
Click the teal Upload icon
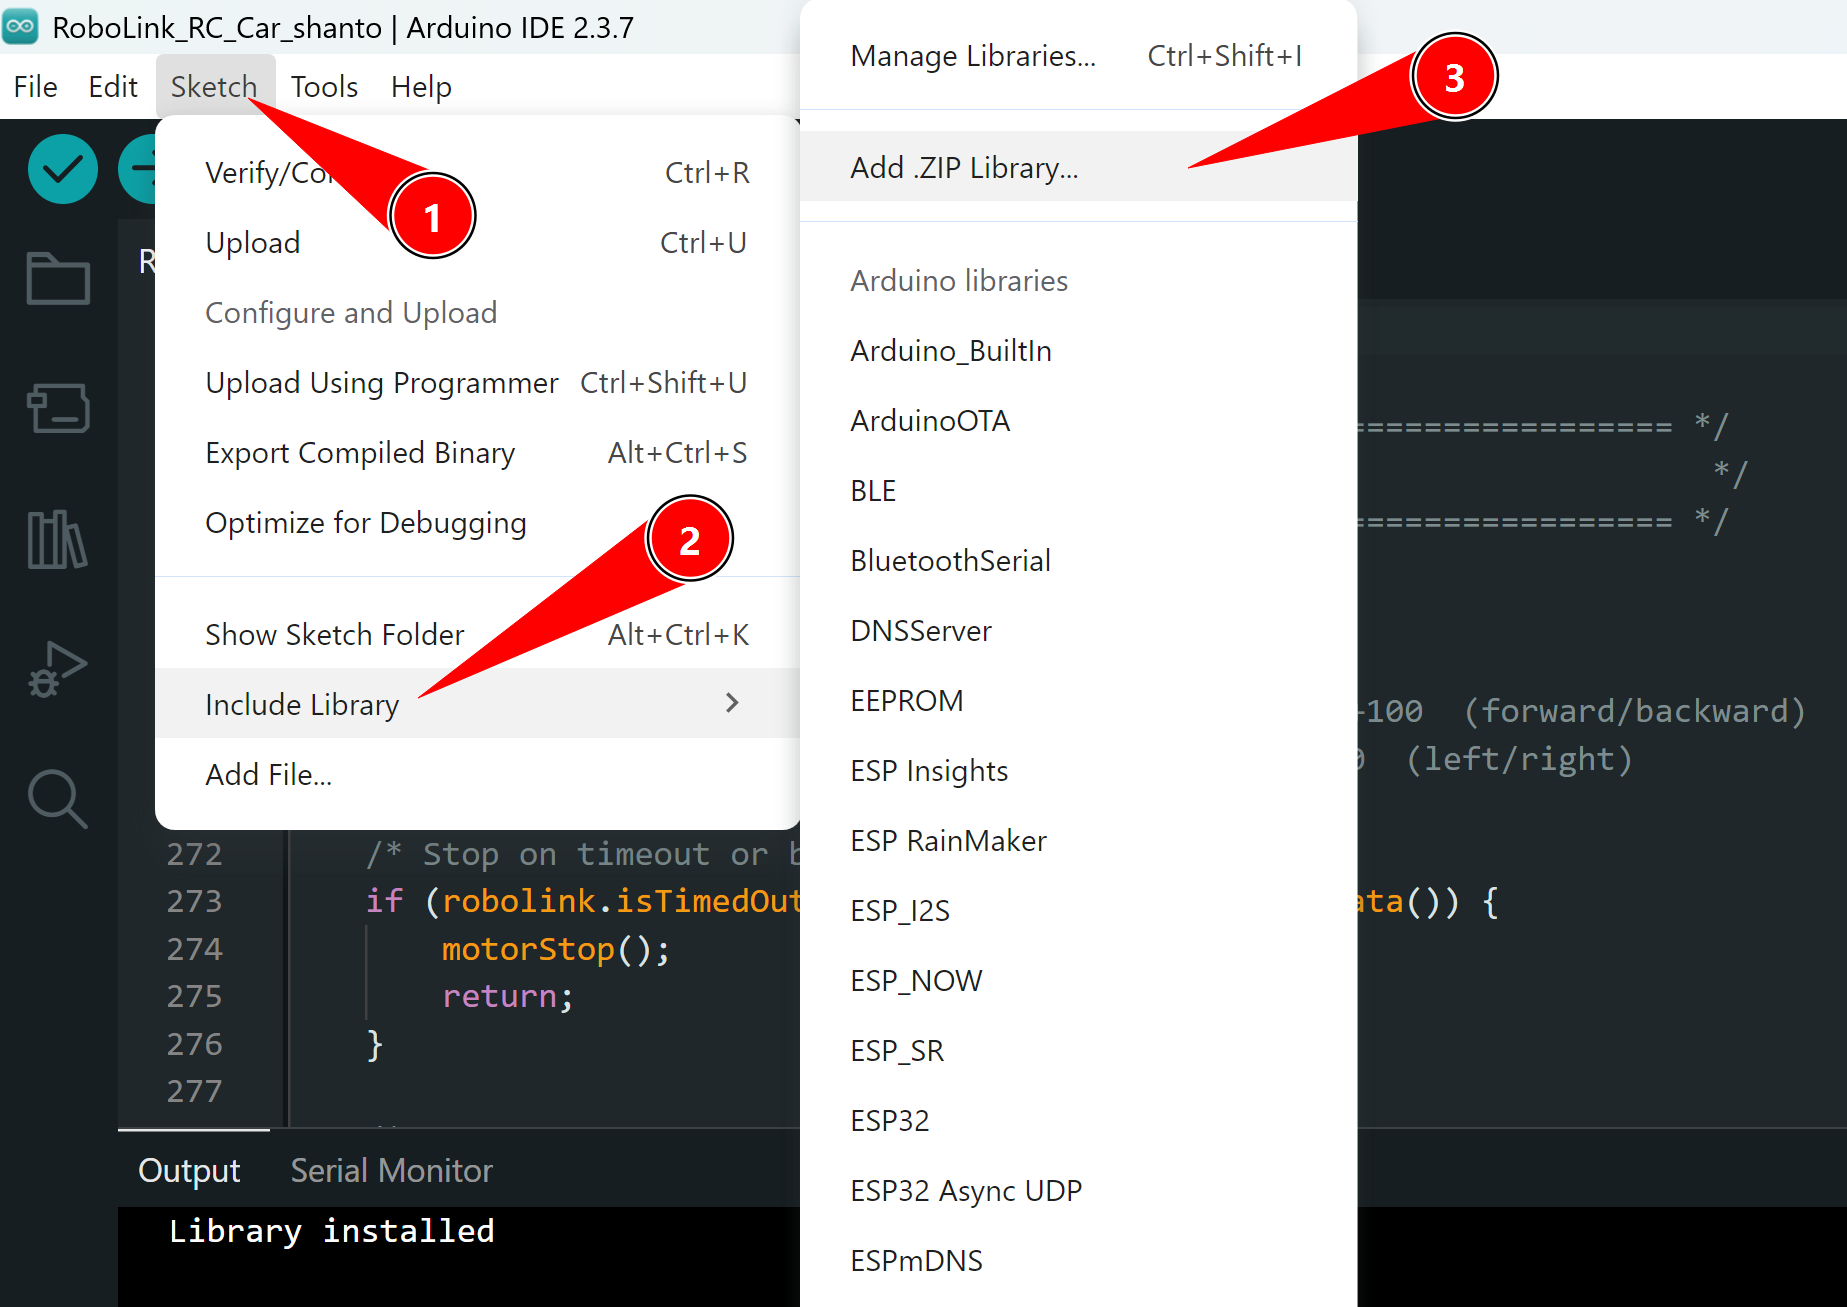pos(140,169)
